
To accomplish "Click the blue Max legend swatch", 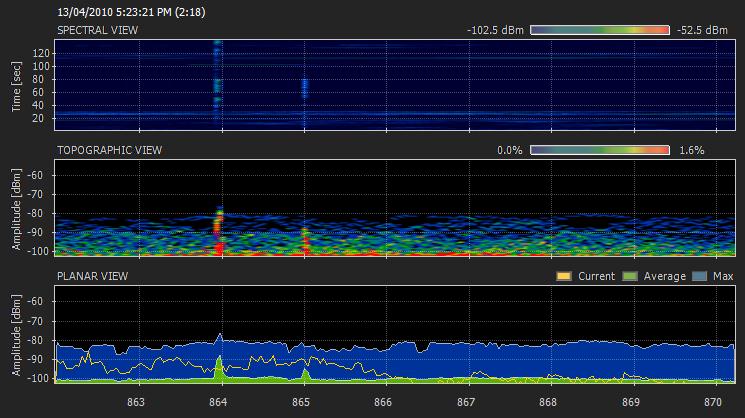I will pos(699,276).
